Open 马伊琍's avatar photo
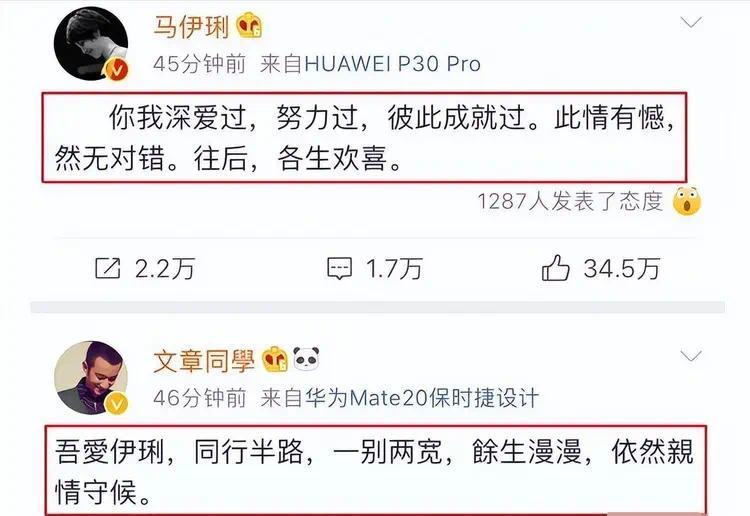Screen dimensions: 750x516 tap(91, 44)
